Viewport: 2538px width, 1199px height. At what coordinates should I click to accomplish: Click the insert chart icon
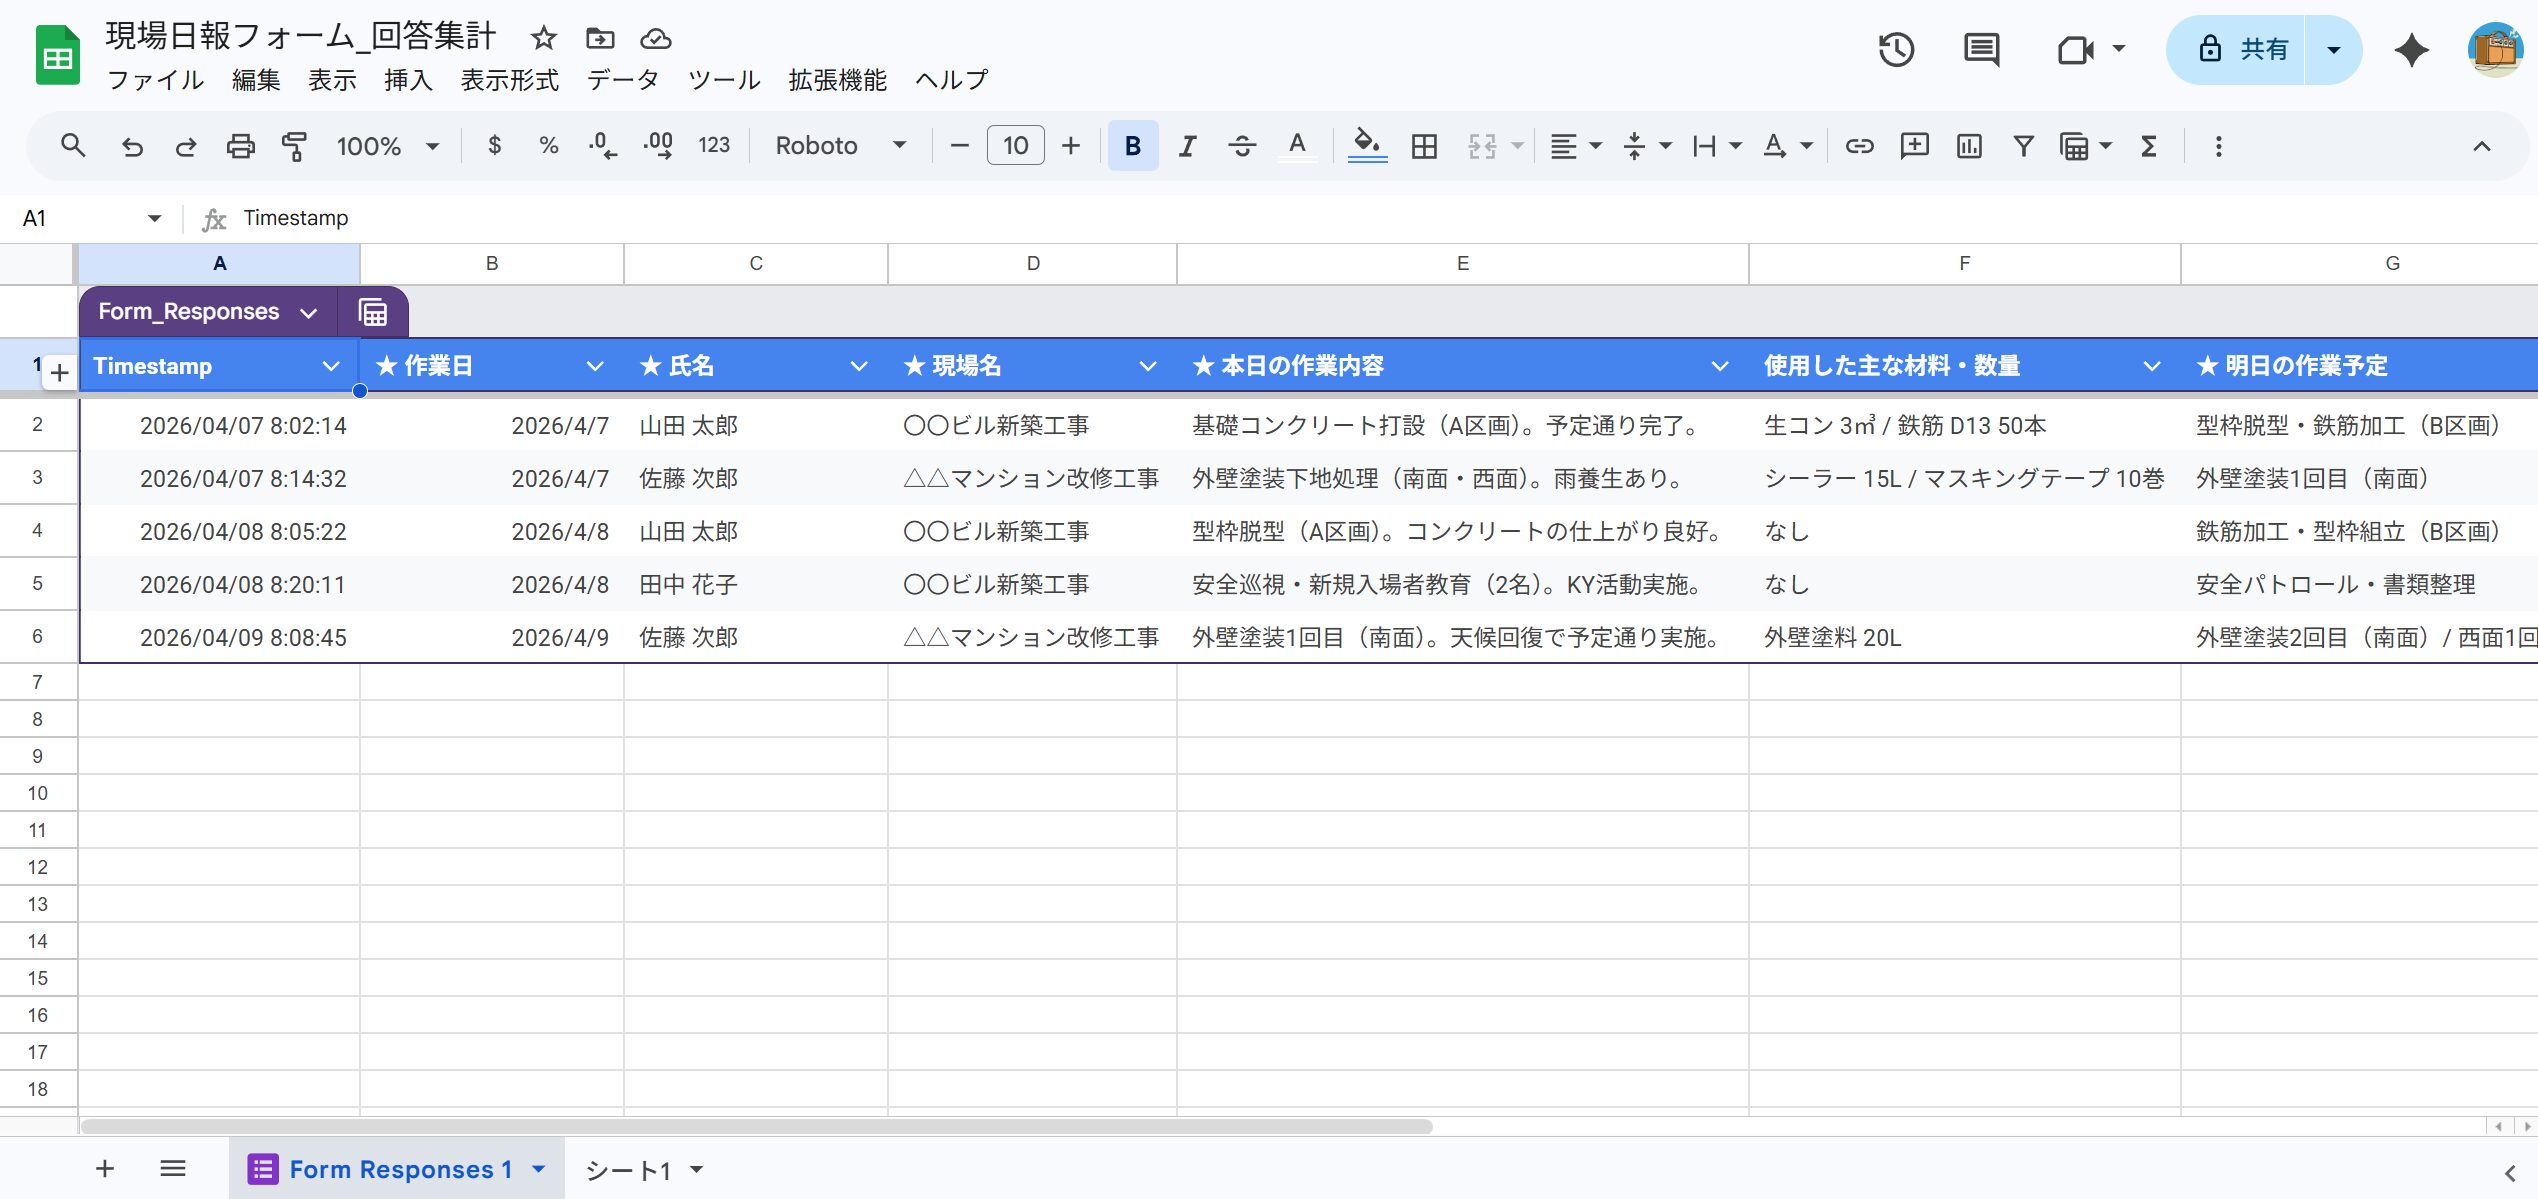pos(1969,146)
